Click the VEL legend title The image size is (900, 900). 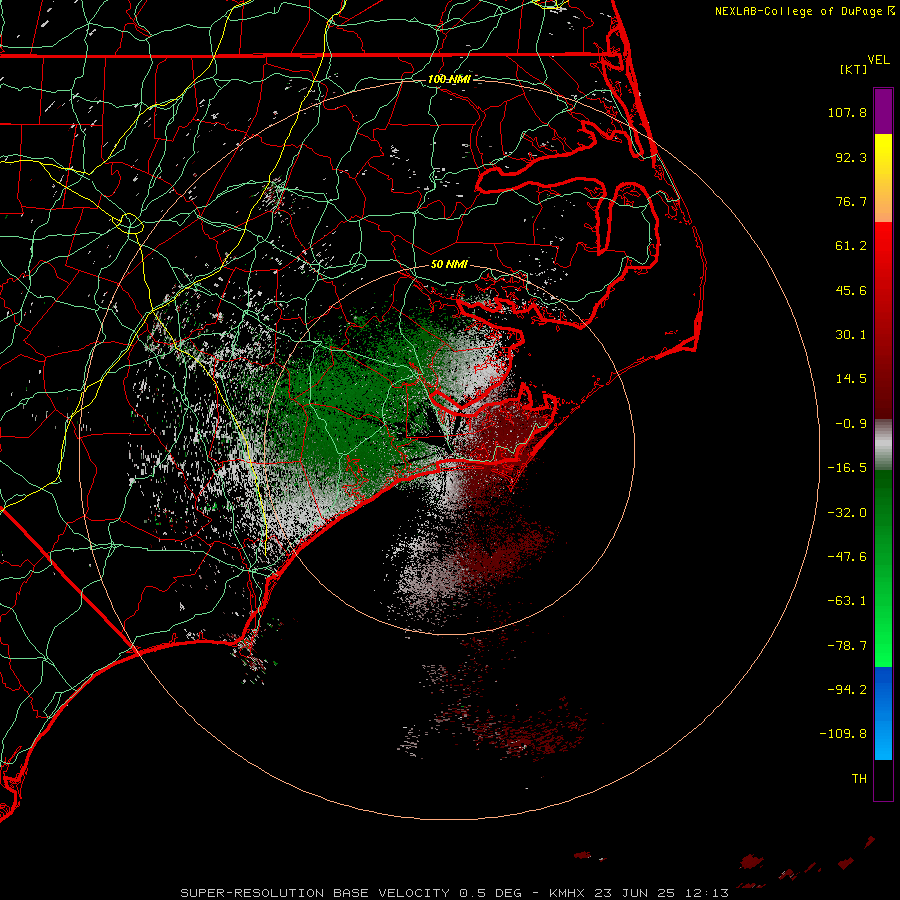878,60
